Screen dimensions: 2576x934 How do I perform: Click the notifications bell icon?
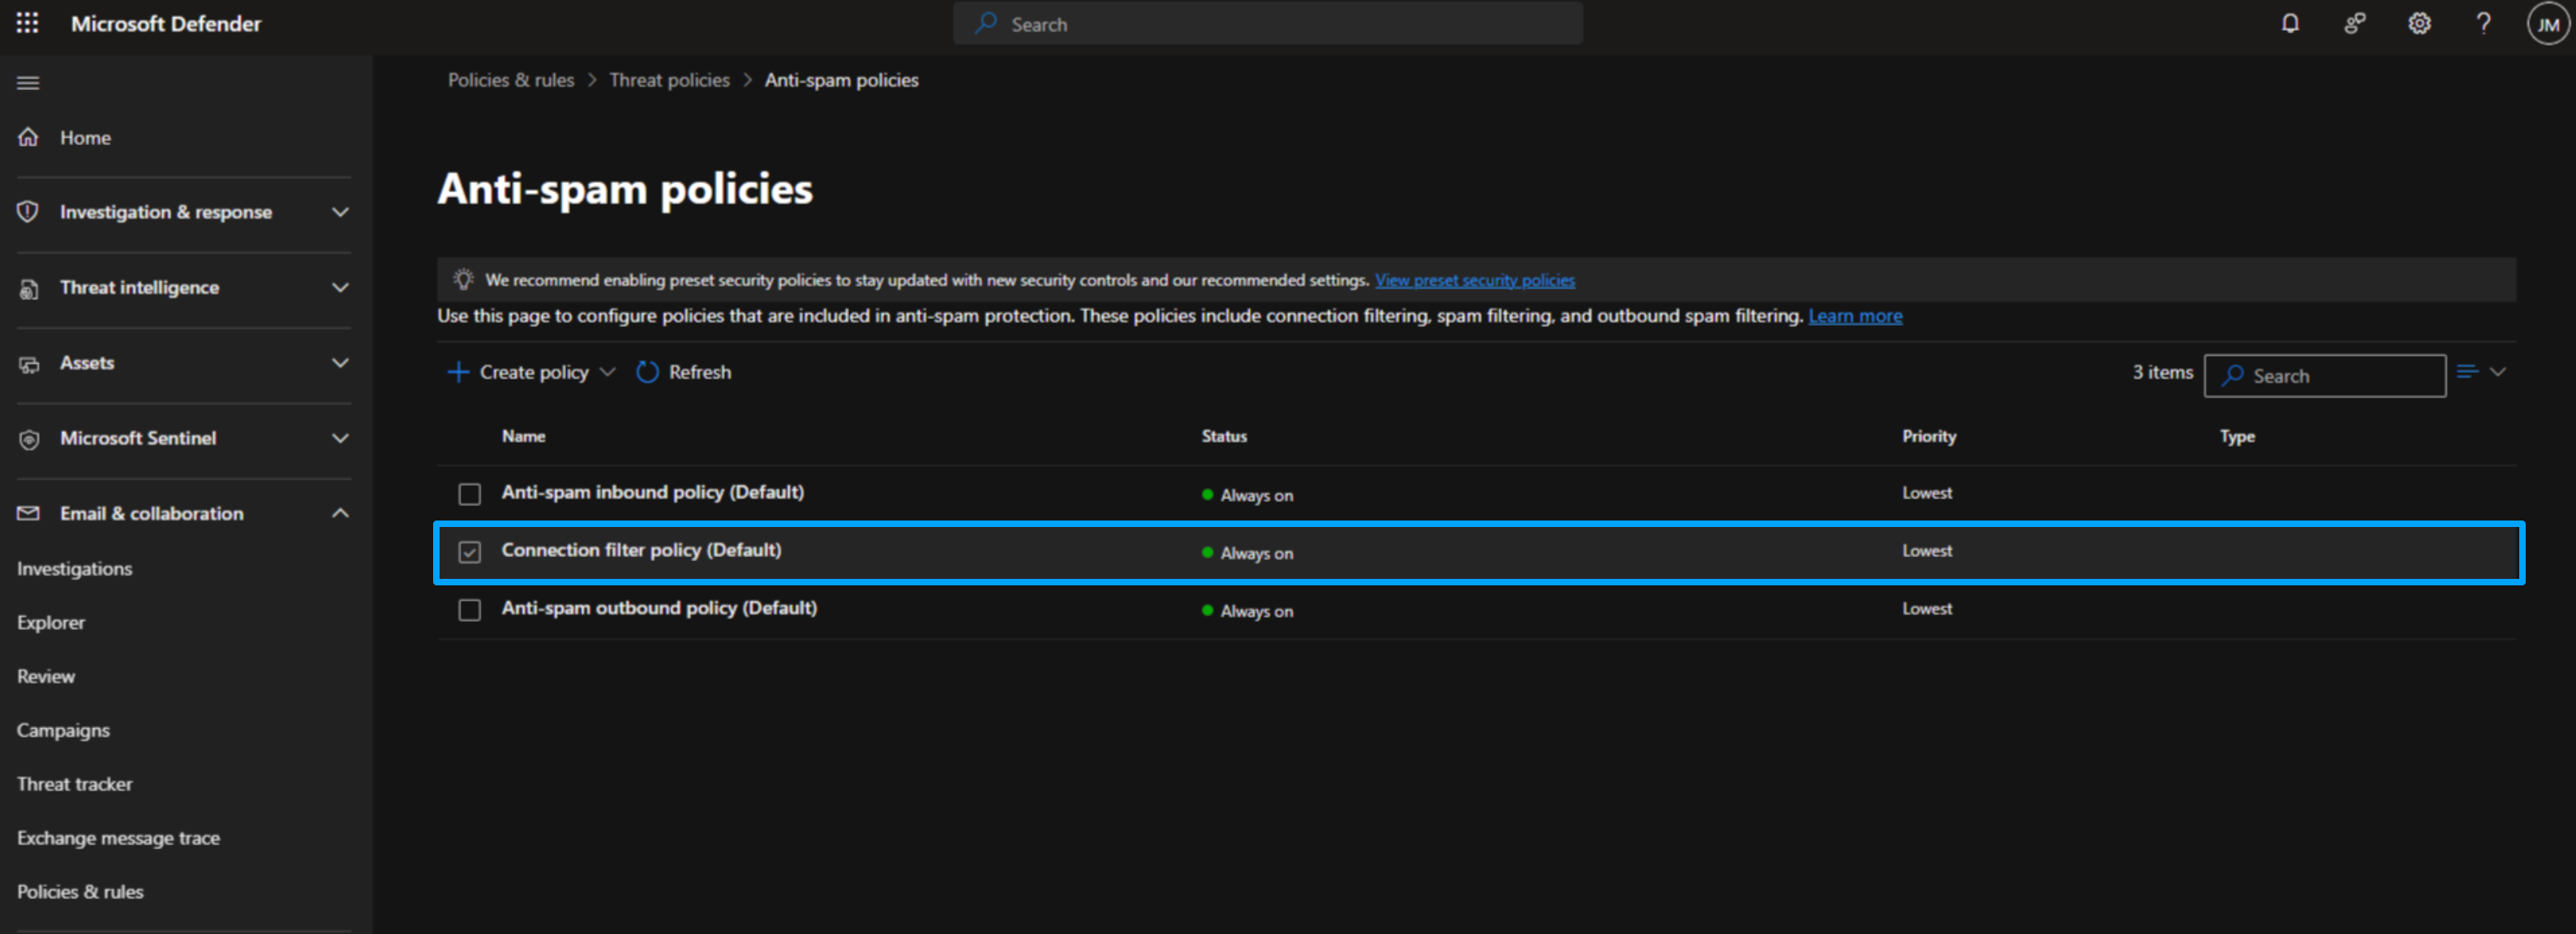[2289, 23]
